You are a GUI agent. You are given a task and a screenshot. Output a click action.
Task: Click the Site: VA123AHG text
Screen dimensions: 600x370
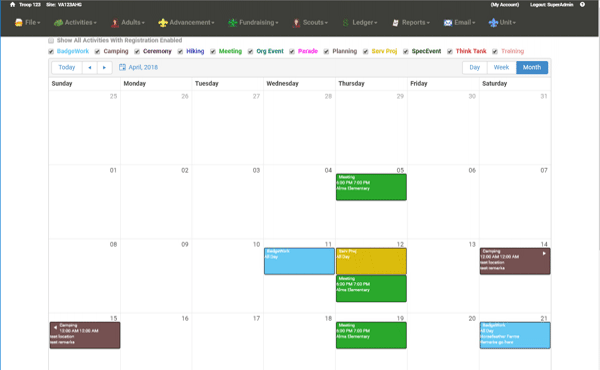[64, 5]
